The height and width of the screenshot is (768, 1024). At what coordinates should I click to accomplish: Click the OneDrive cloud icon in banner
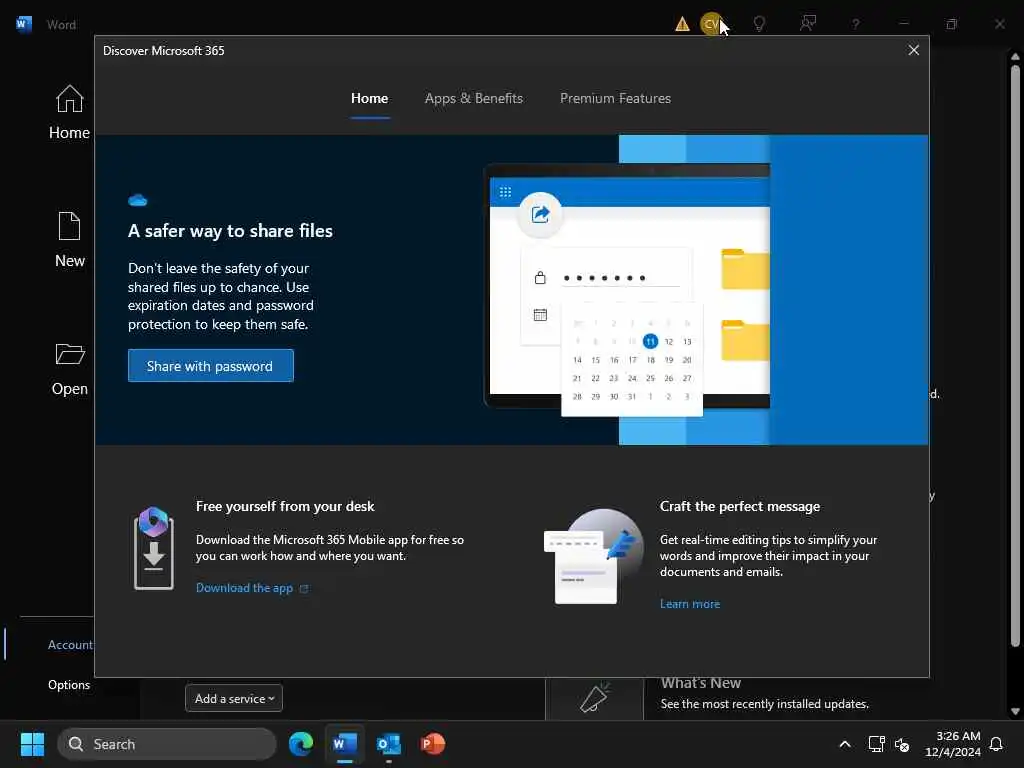coord(138,200)
